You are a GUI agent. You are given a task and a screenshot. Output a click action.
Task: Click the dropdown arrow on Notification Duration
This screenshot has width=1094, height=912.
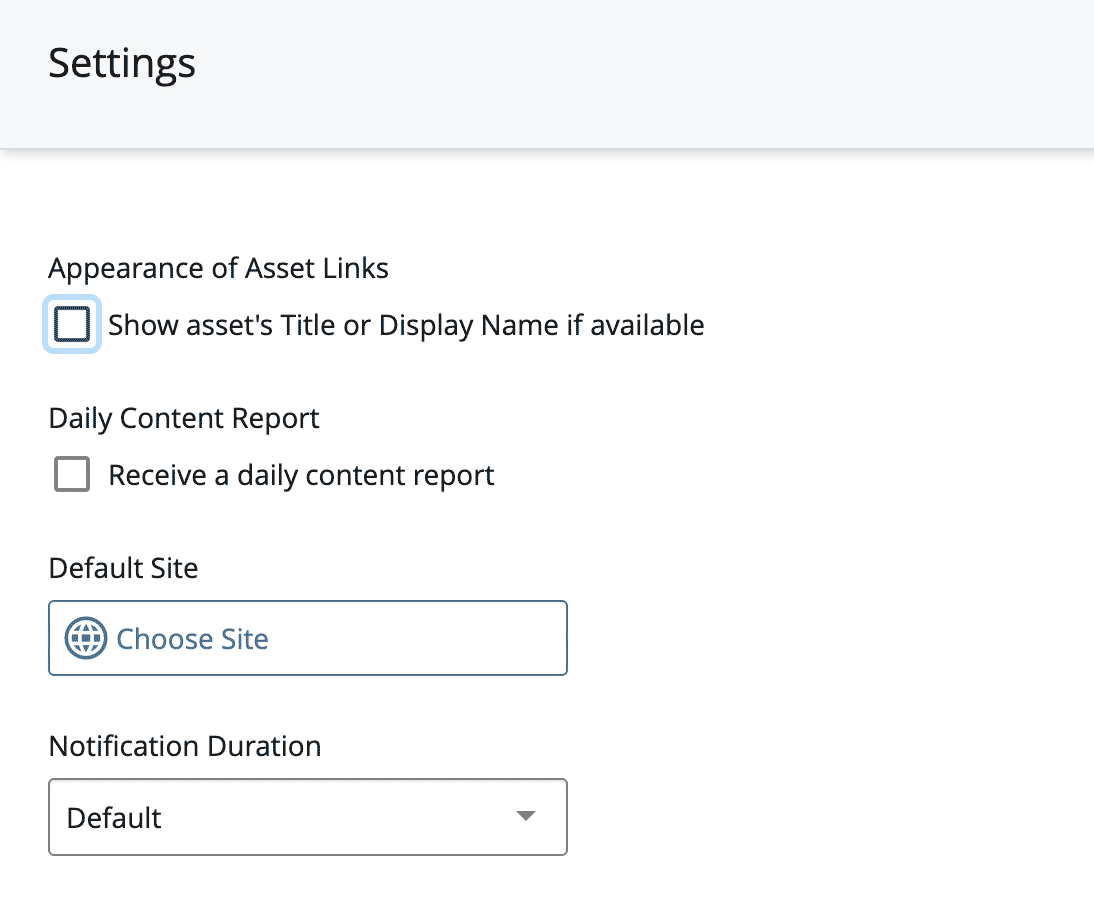click(525, 817)
